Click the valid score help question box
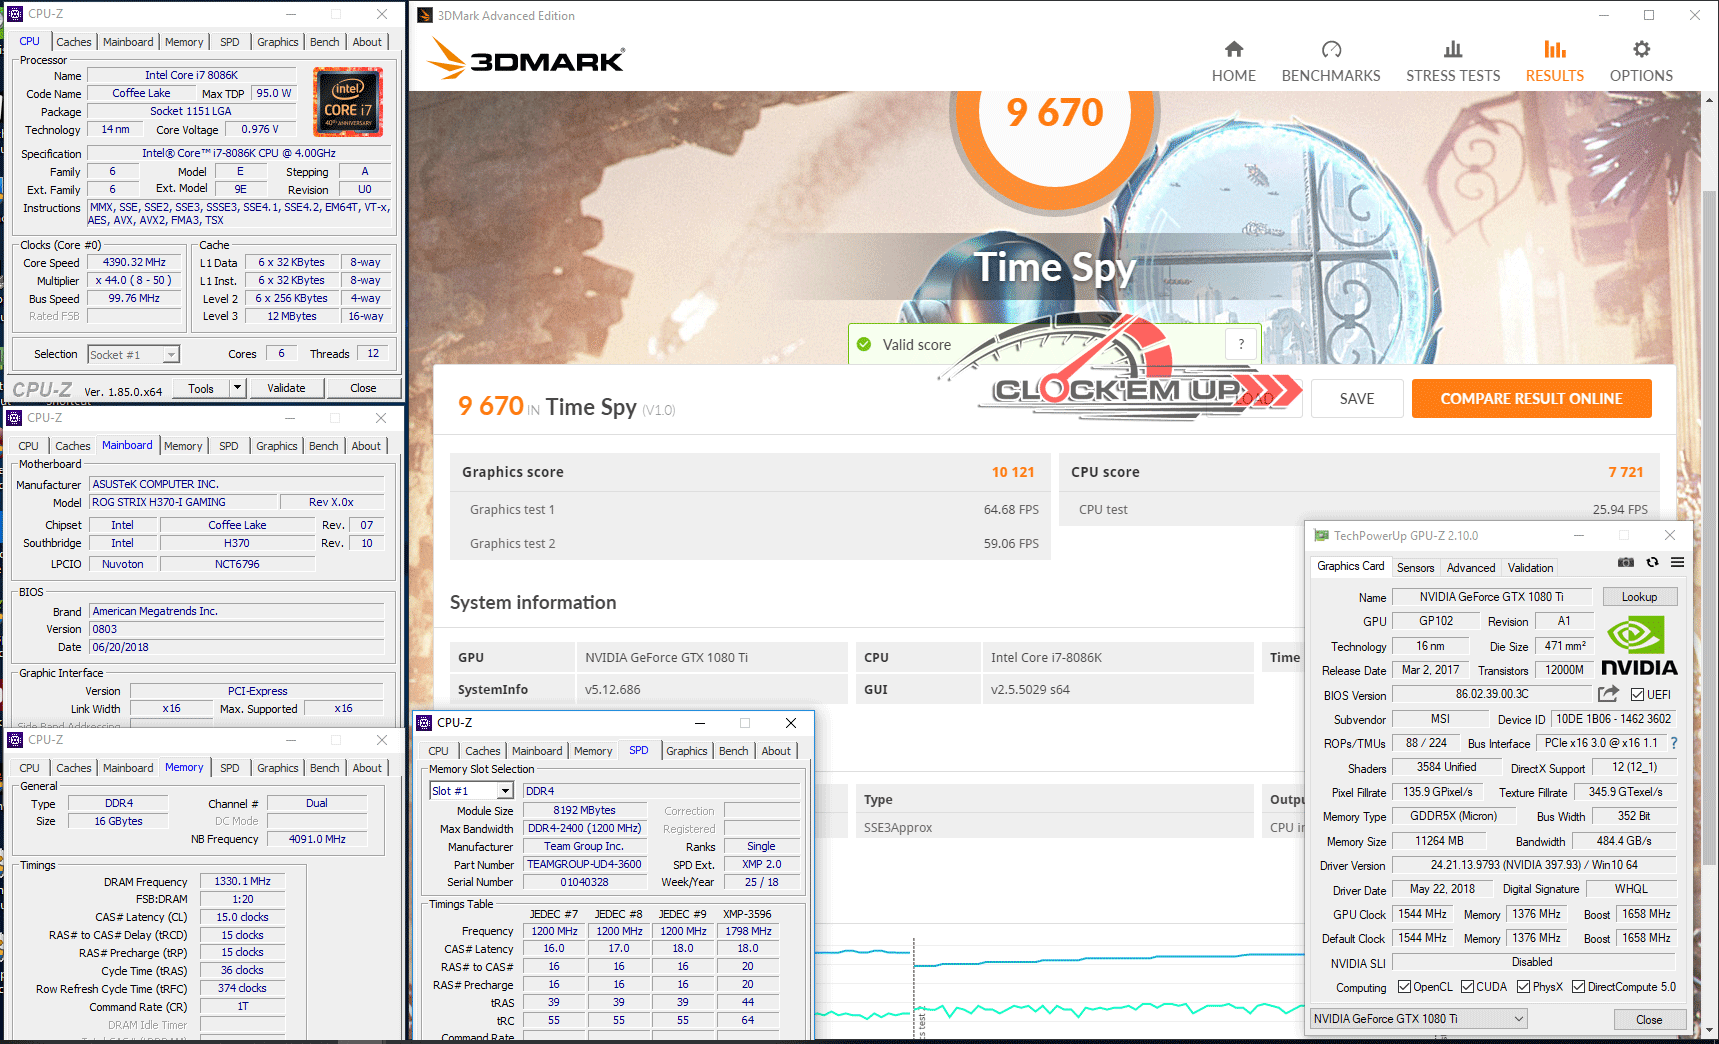The height and width of the screenshot is (1044, 1719). (x=1241, y=345)
